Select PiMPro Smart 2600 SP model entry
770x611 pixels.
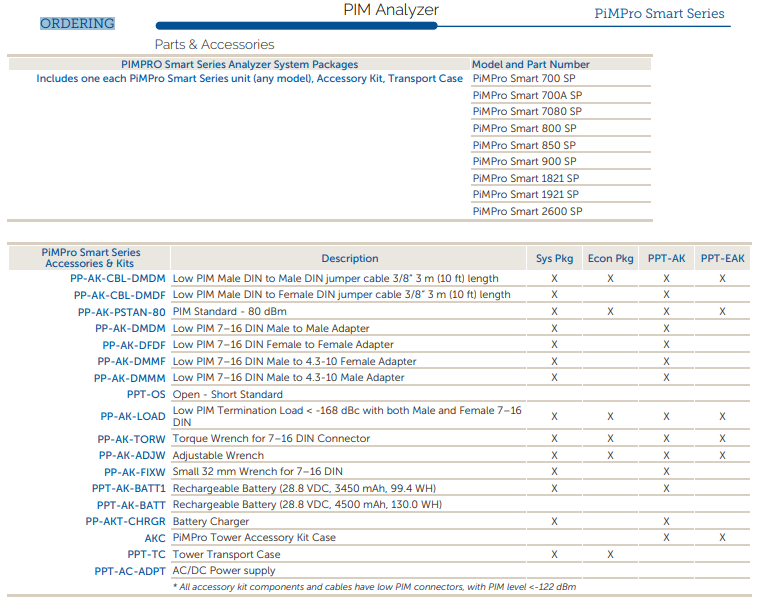[x=526, y=212]
